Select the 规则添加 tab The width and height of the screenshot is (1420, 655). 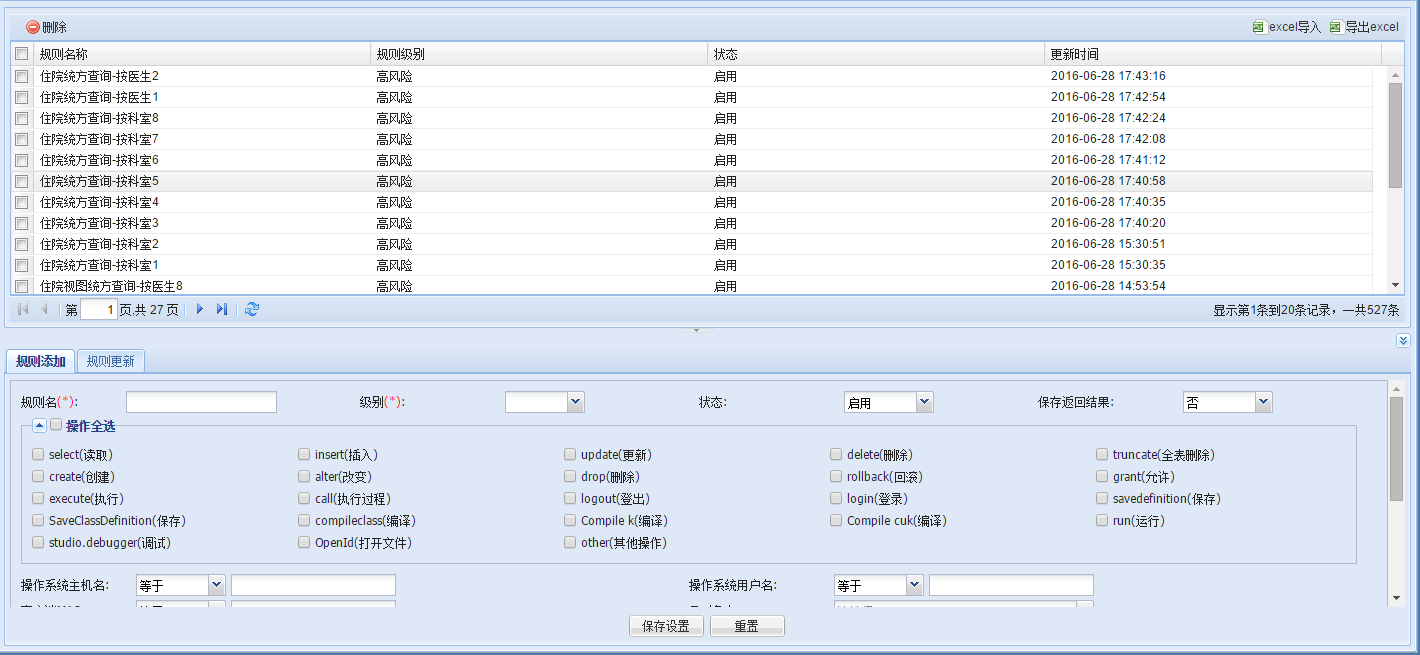(x=41, y=361)
